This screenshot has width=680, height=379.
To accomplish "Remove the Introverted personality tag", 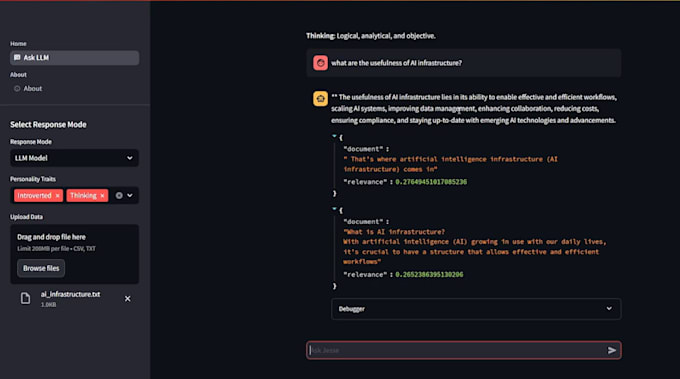I will click(x=57, y=196).
